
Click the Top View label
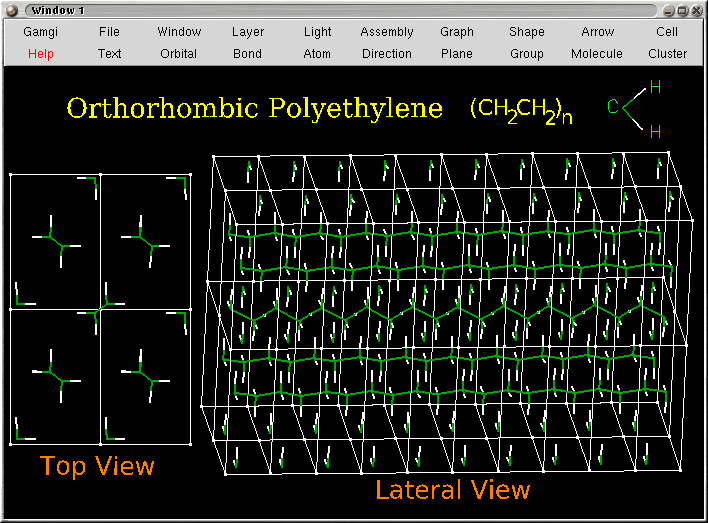click(97, 466)
